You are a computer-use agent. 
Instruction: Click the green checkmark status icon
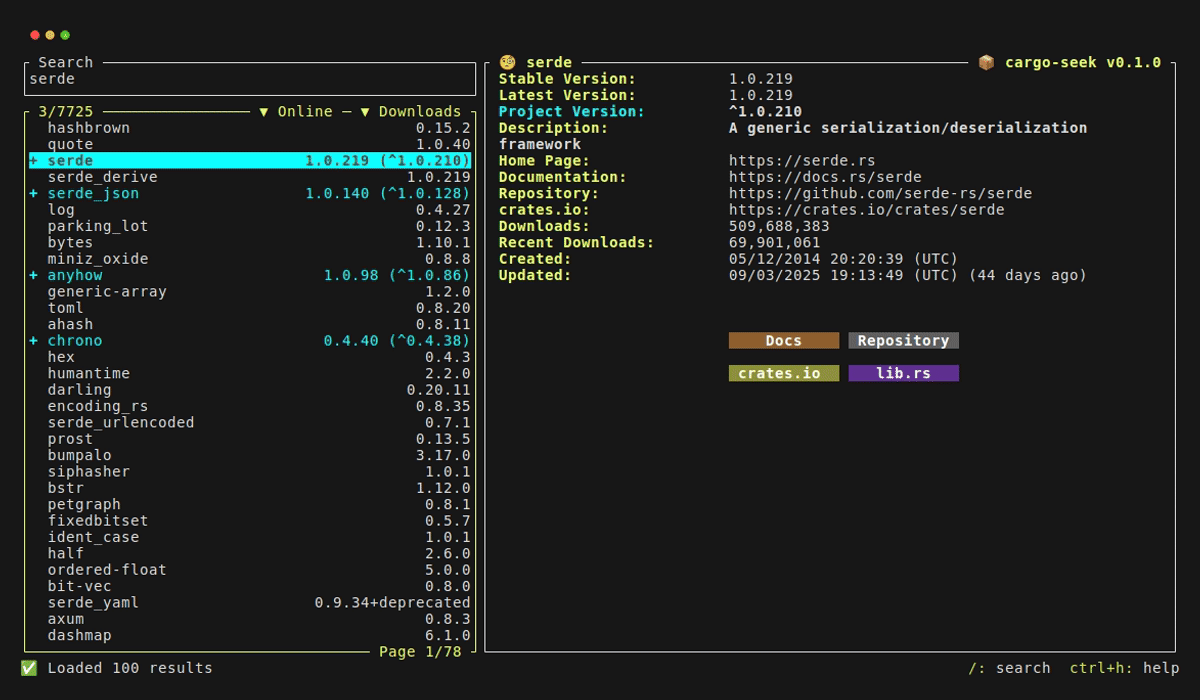point(29,668)
